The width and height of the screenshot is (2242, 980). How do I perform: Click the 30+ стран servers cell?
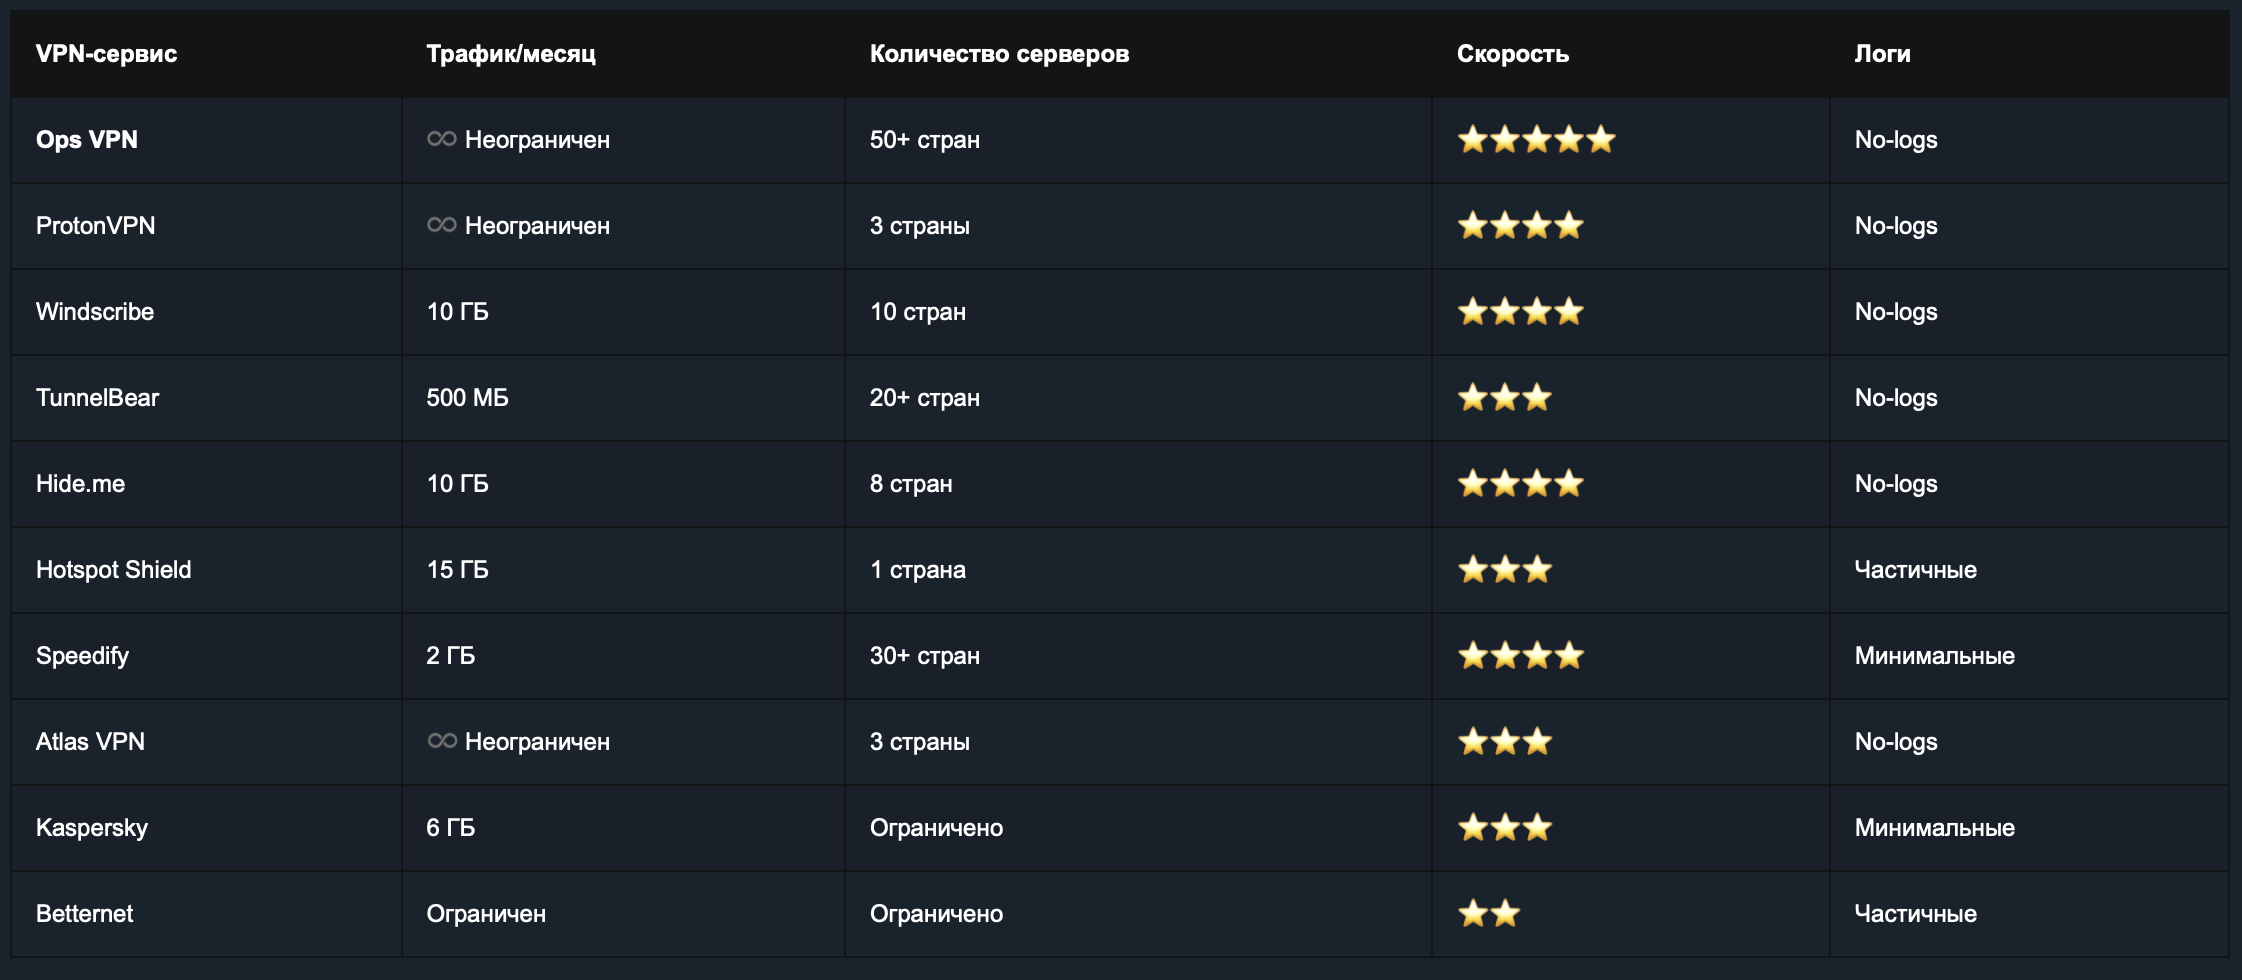coord(924,656)
